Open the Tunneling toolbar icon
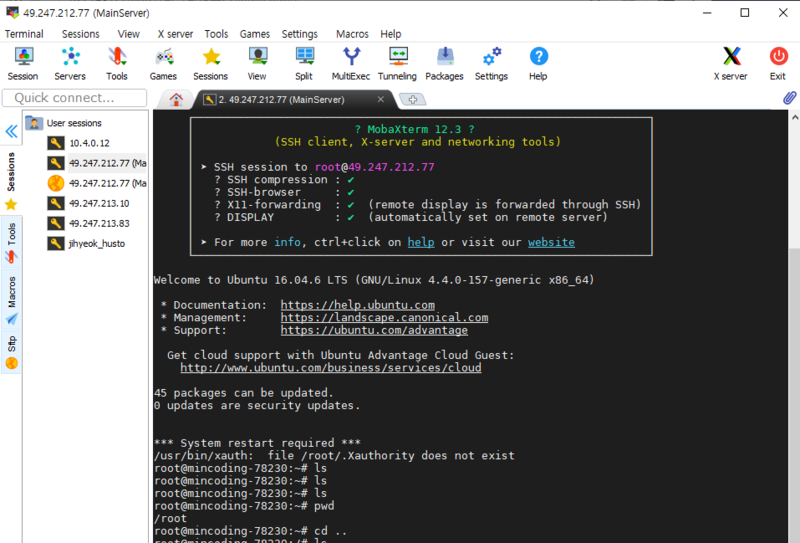 click(x=397, y=64)
